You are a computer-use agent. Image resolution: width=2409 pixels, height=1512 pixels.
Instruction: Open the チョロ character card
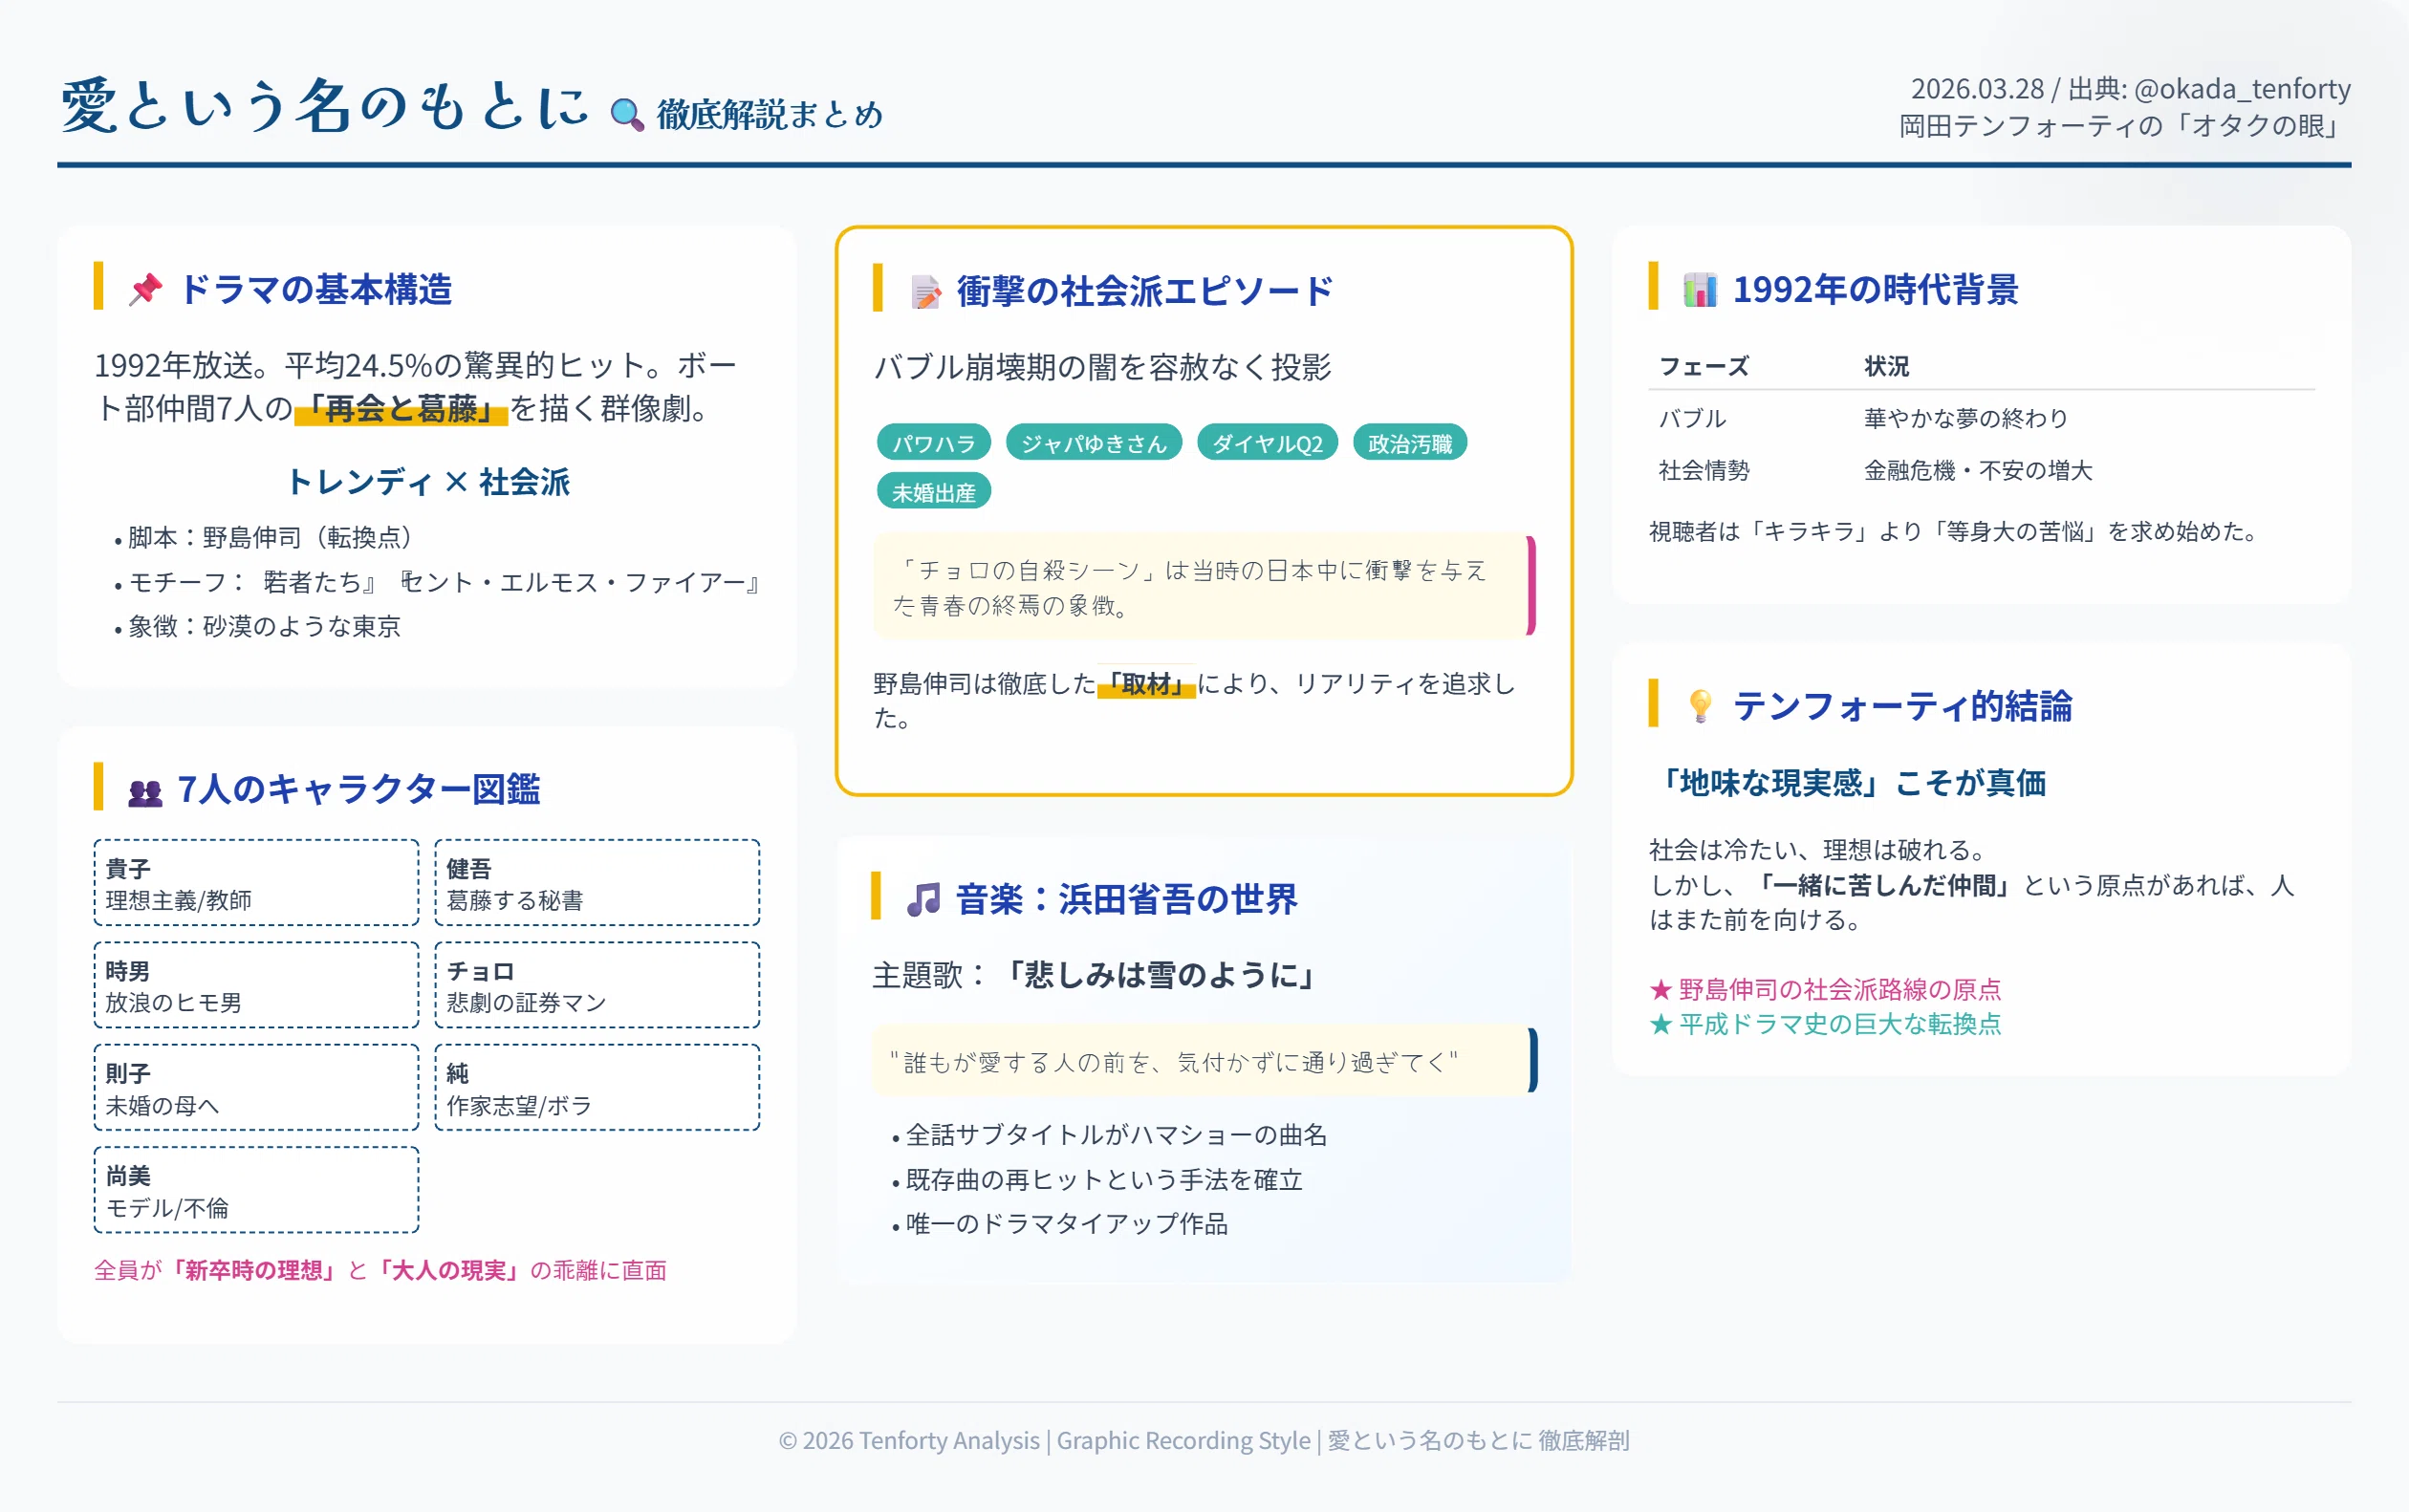tap(597, 985)
